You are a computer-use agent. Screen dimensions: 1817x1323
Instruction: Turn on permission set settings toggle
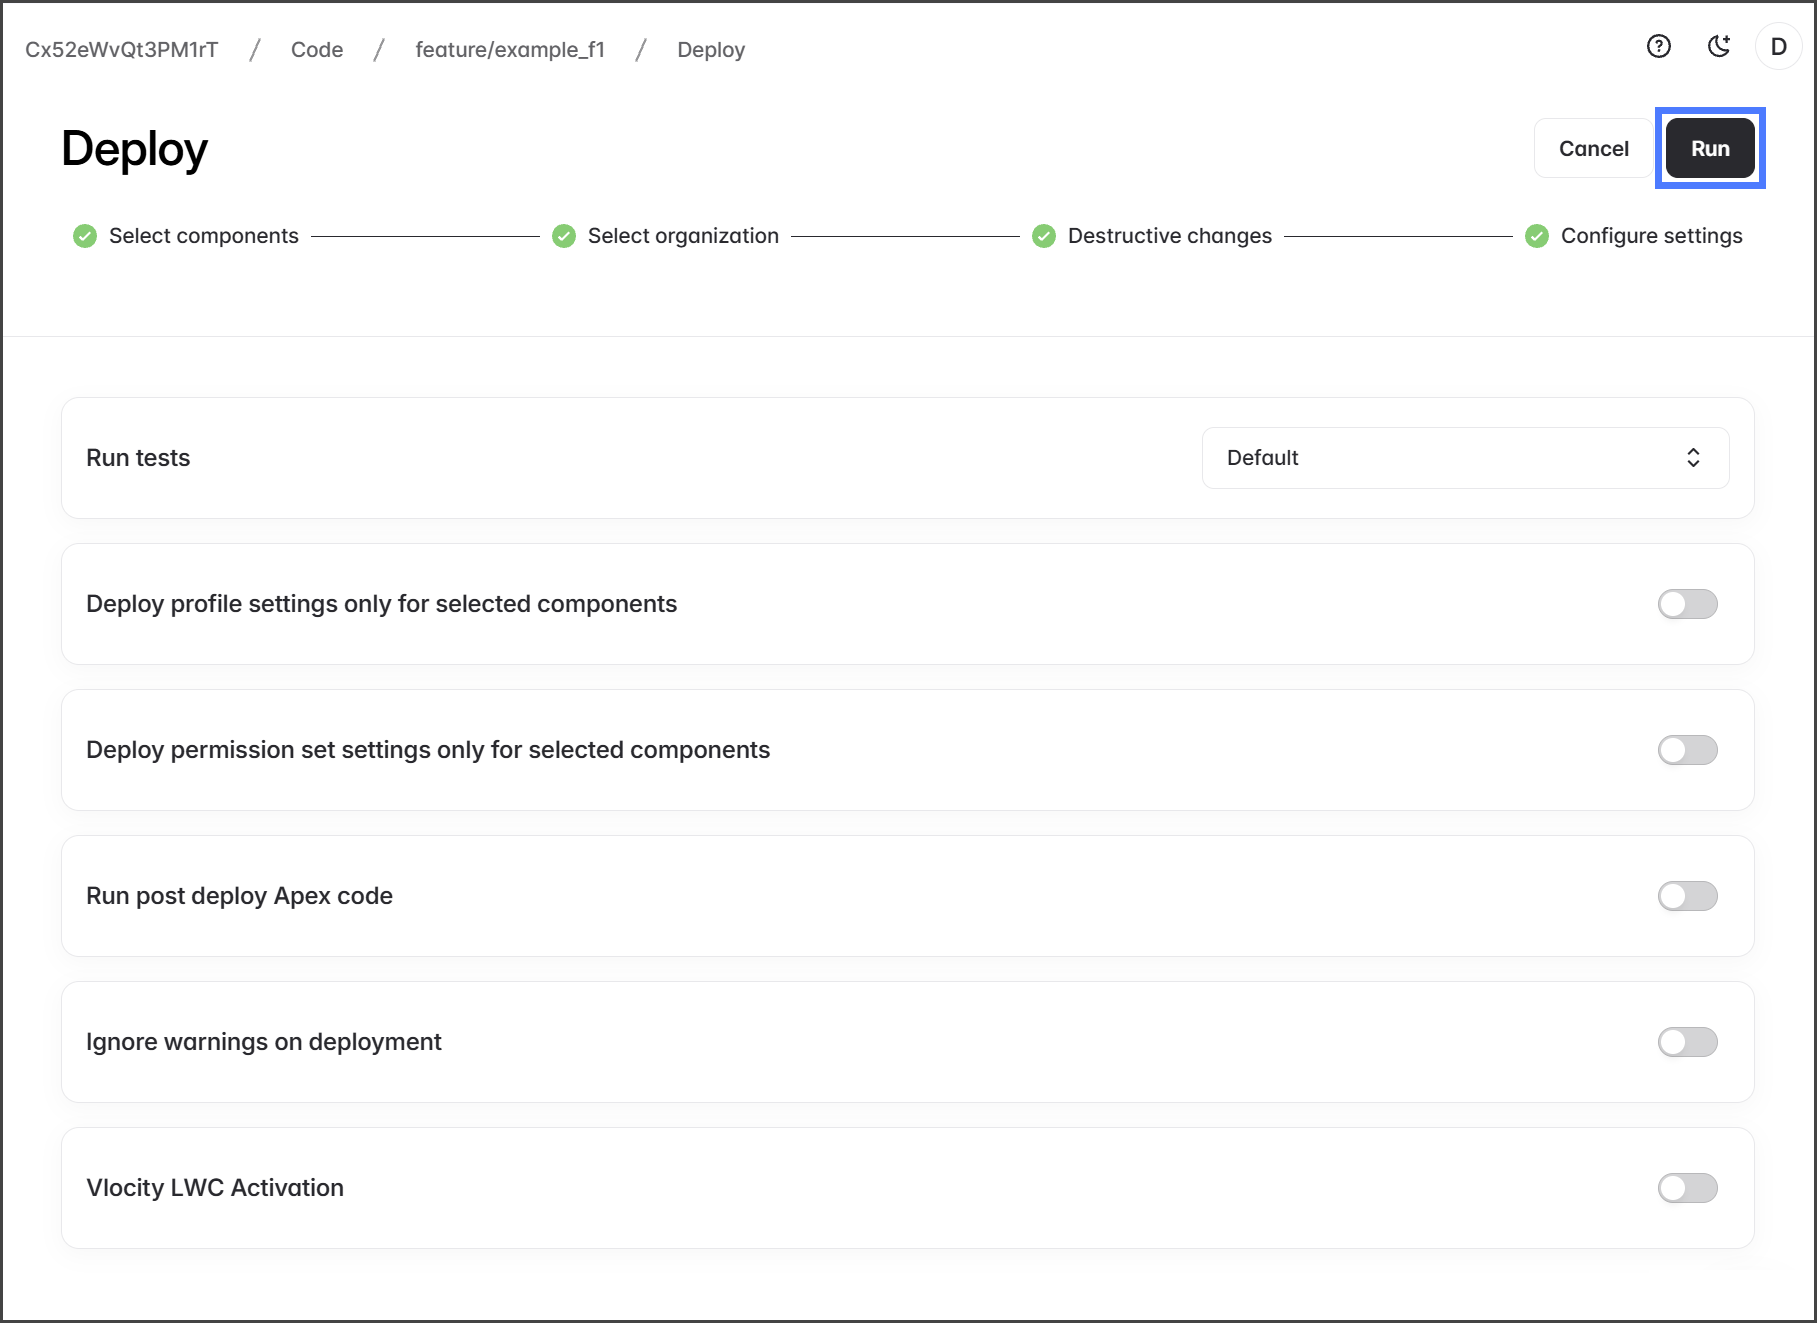1687,750
